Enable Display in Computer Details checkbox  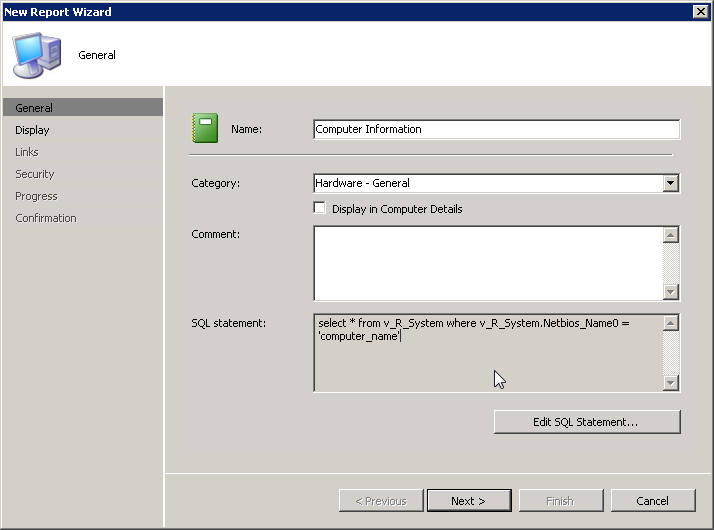click(x=320, y=208)
